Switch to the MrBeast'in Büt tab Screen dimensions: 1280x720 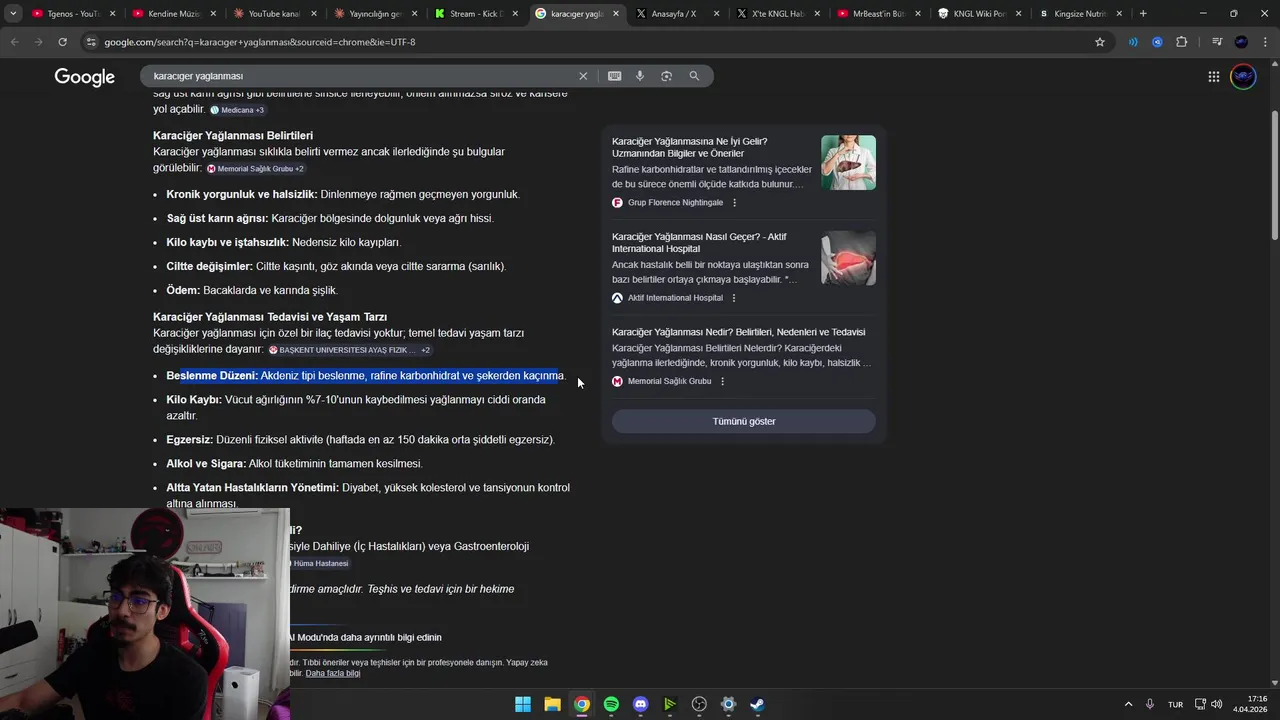click(879, 14)
